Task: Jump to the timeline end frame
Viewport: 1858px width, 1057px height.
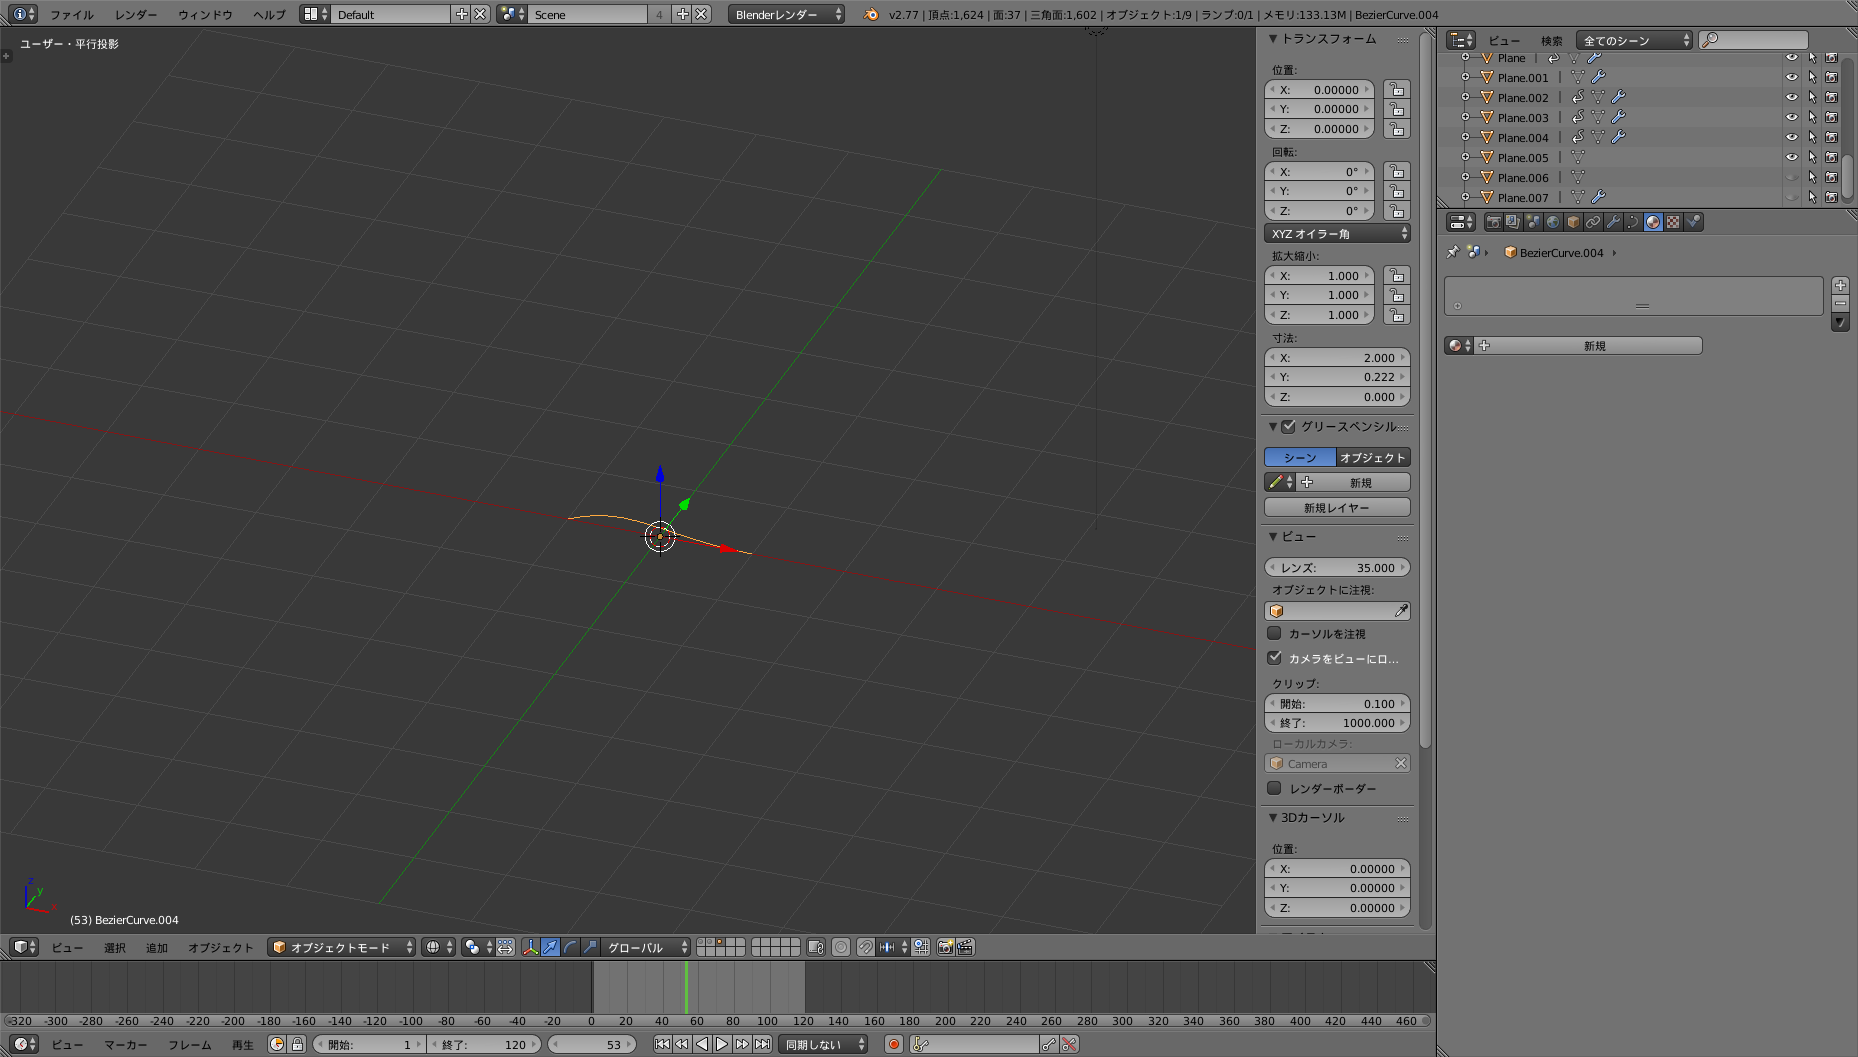Action: [763, 1044]
